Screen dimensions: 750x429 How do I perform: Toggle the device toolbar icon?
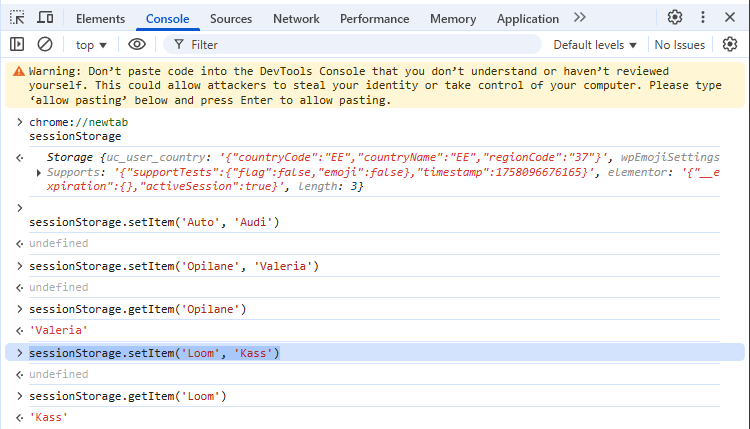coord(46,18)
